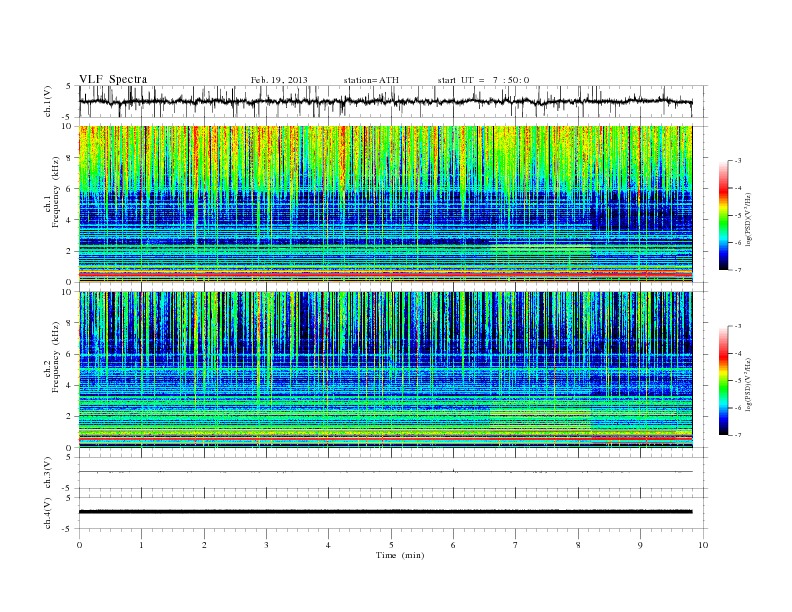792x612 pixels.
Task: Click the ch.2 spectrogram "2" kHz tick label
Action: click(69, 417)
